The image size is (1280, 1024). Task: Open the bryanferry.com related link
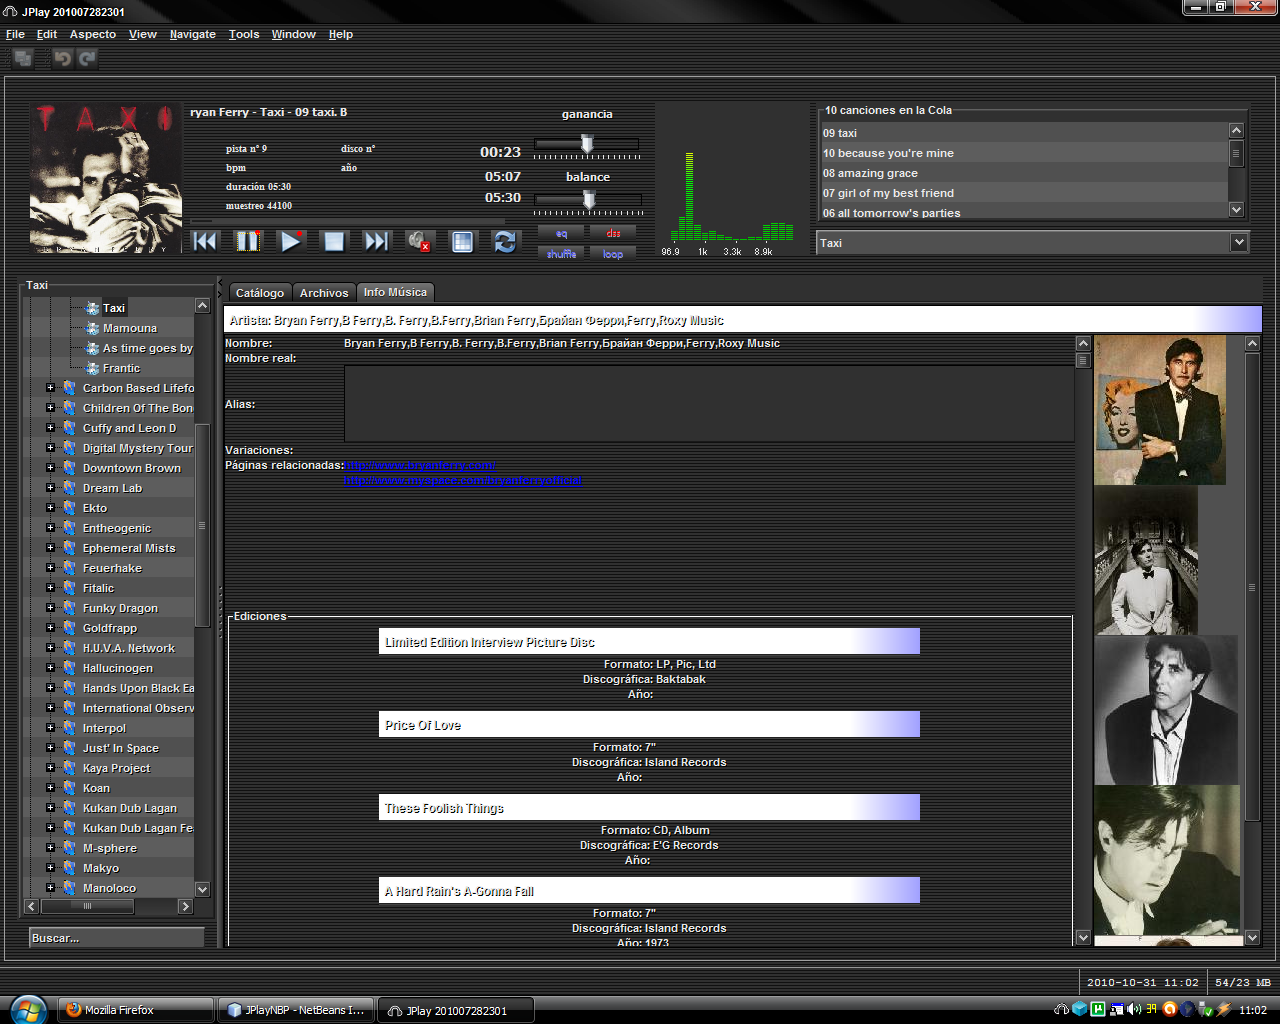coord(420,465)
